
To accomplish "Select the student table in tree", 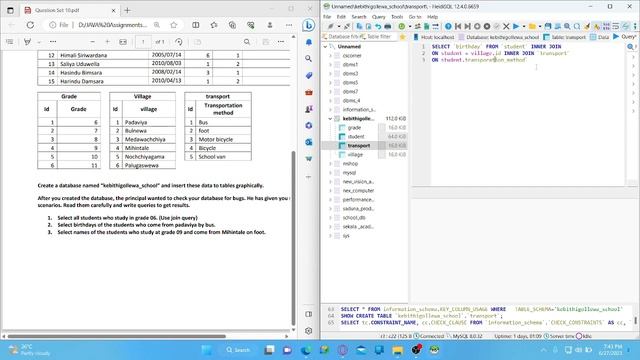I will pos(356,136).
